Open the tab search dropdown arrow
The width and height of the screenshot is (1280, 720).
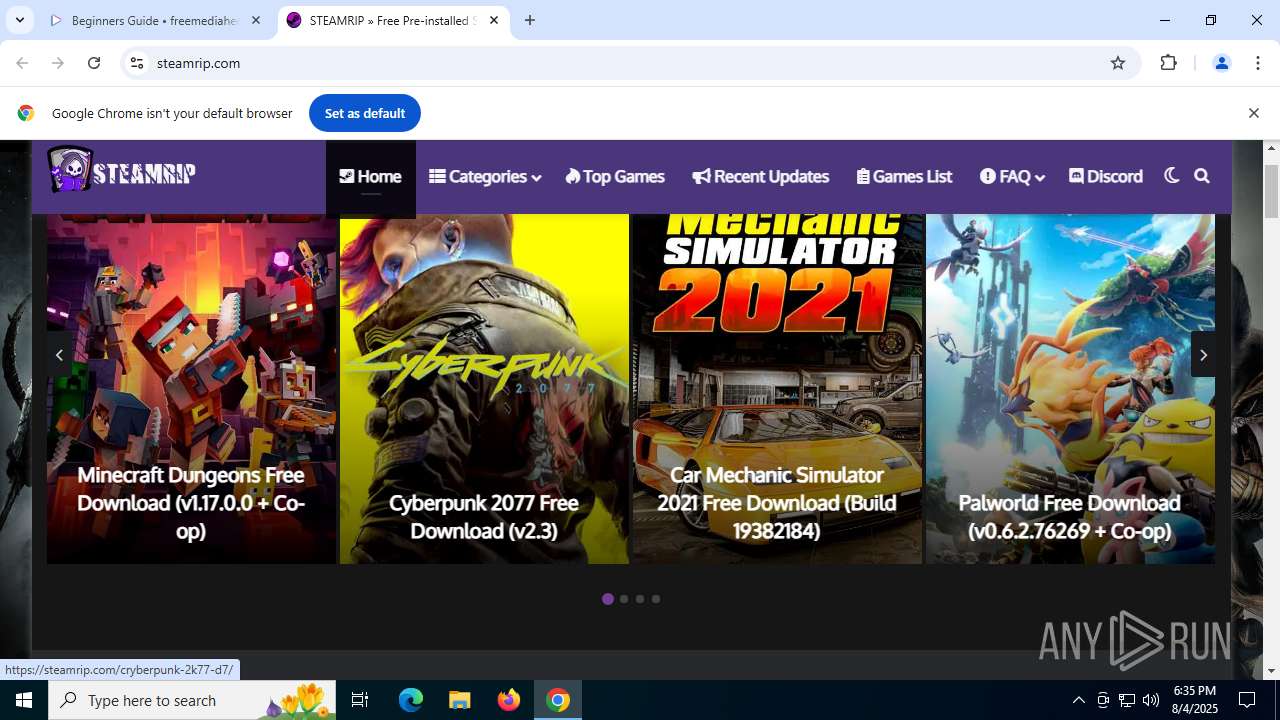click(x=19, y=20)
